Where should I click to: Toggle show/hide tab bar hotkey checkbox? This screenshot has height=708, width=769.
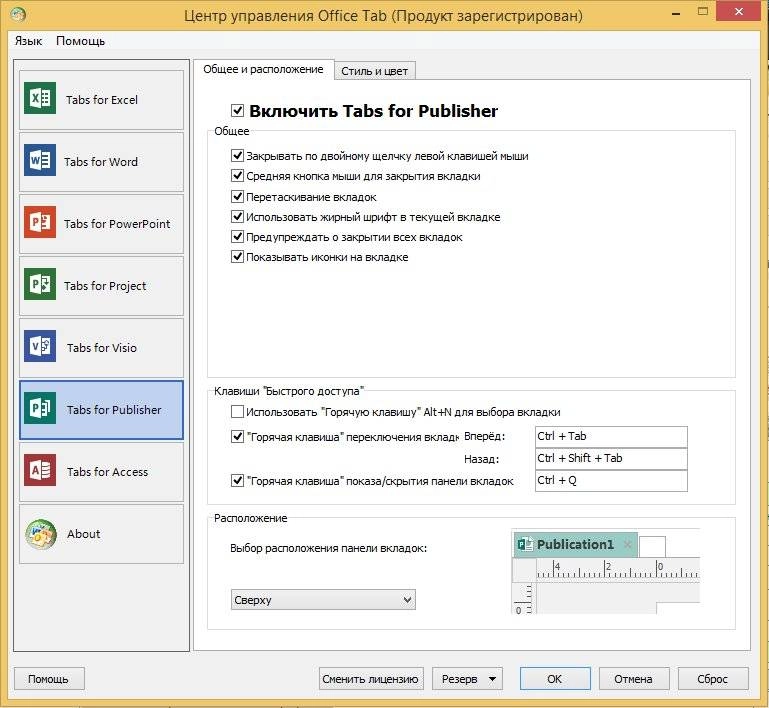237,480
